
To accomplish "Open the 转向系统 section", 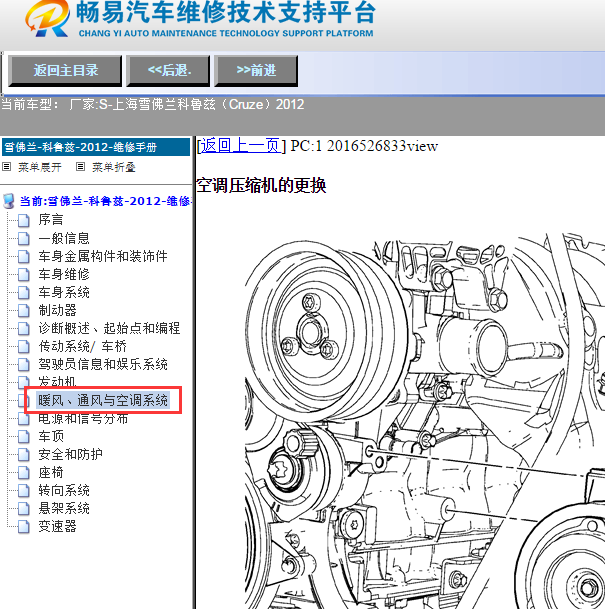I will point(64,490).
